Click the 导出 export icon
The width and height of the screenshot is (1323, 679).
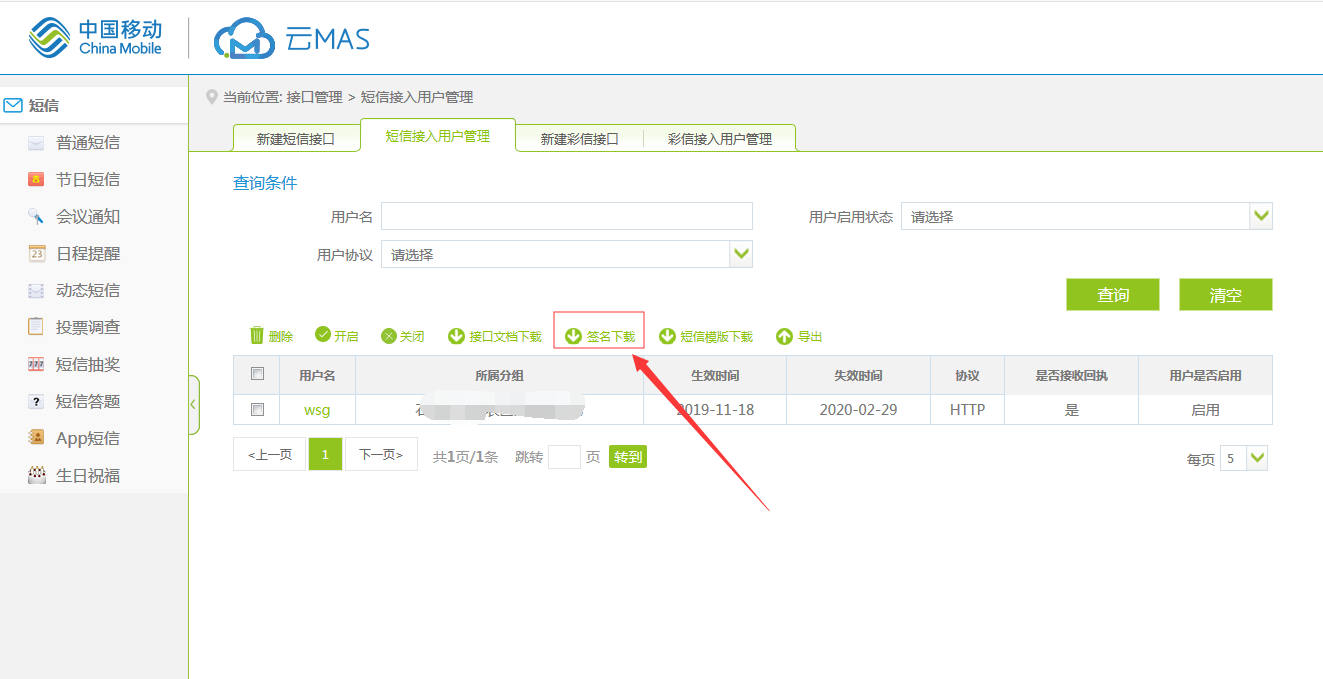(x=784, y=336)
